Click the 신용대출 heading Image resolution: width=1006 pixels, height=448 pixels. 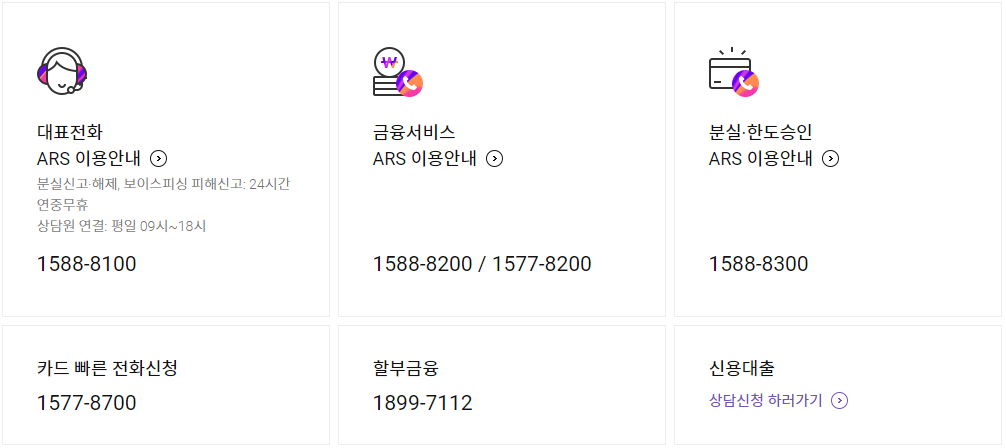742,368
